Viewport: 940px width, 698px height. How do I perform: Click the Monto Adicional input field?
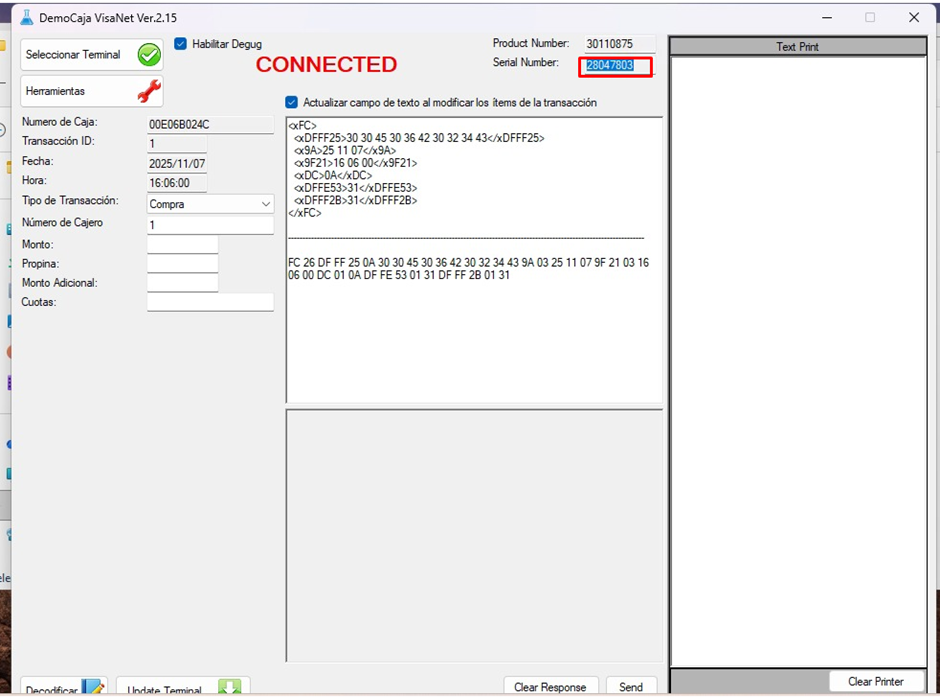[x=182, y=283]
